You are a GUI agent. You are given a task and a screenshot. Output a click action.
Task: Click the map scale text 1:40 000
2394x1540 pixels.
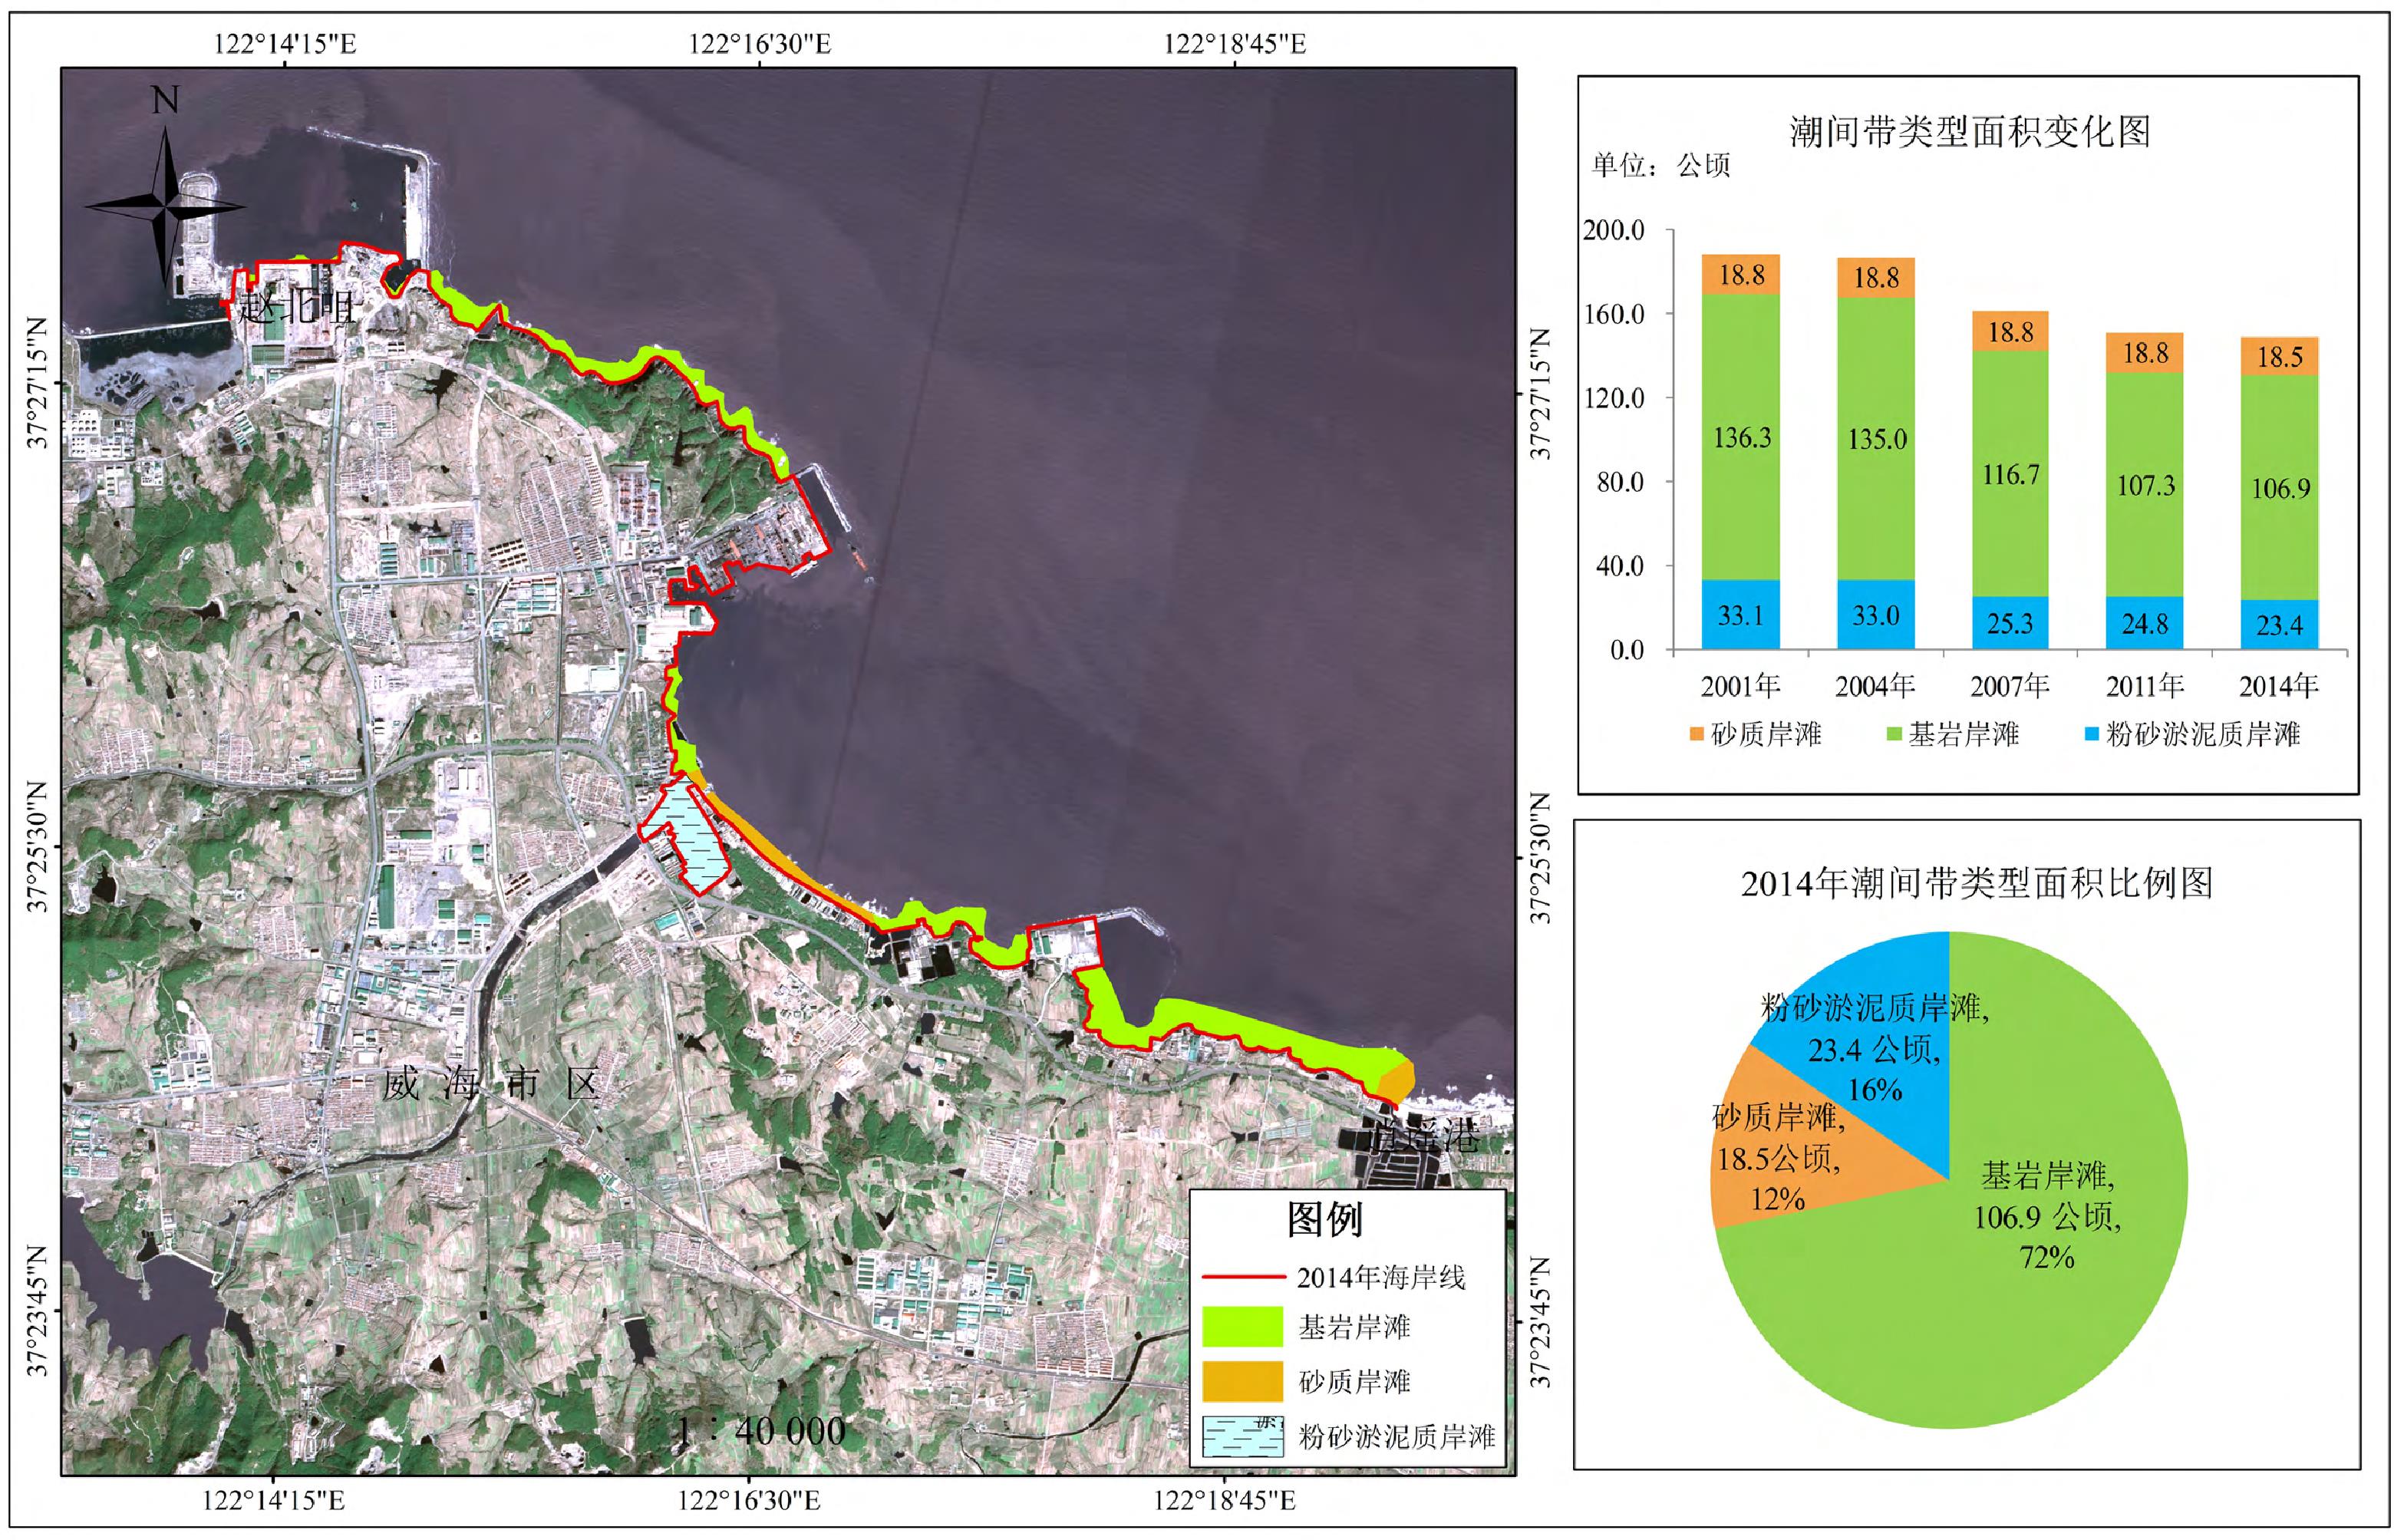(761, 1431)
